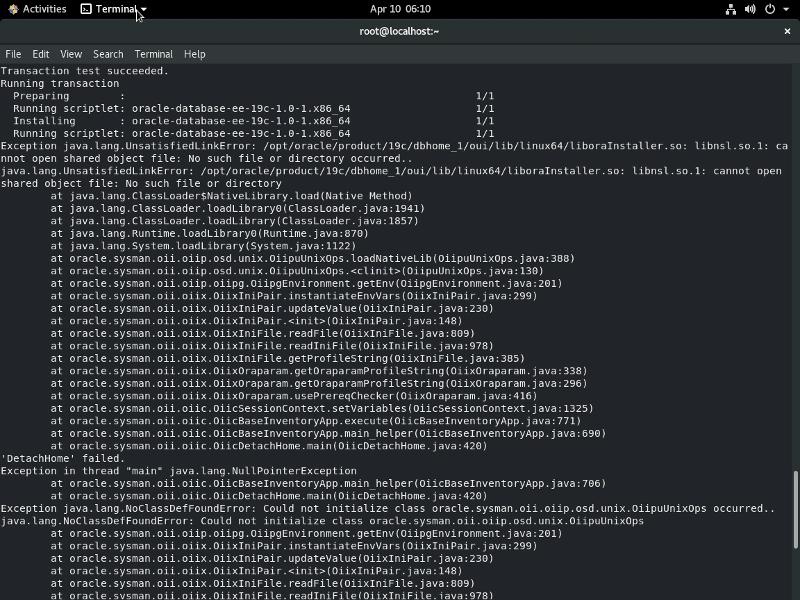Click the network status icon
Image resolution: width=800 pixels, height=600 pixels.
[731, 9]
